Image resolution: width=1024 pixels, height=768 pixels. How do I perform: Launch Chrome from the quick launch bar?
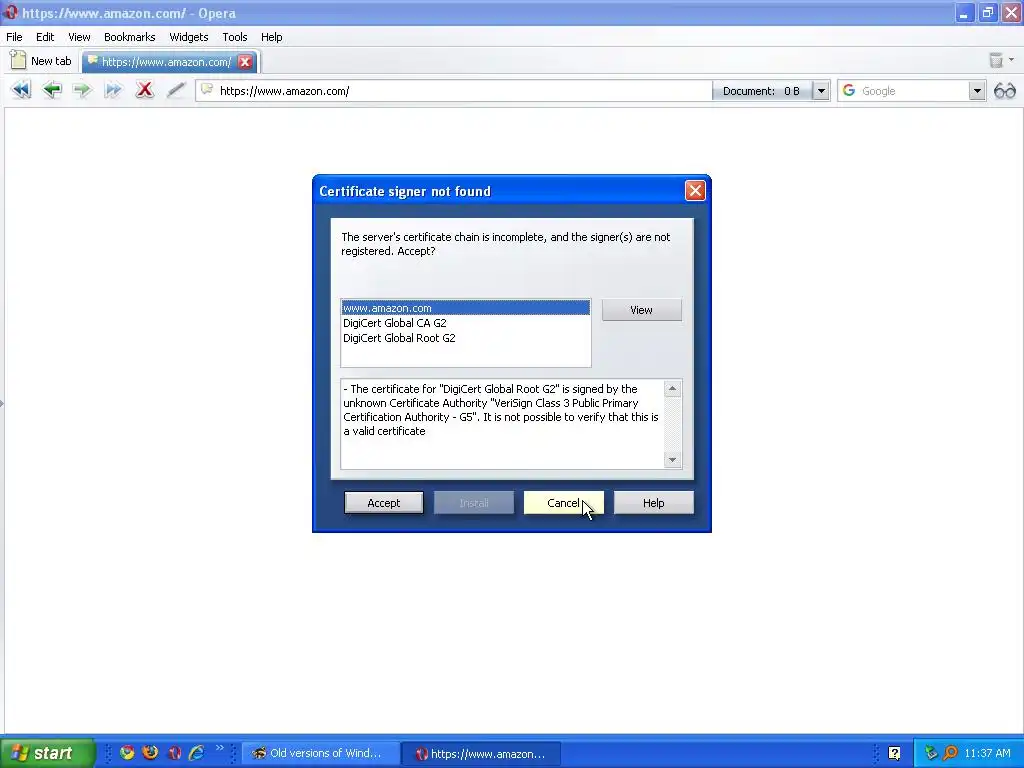tap(127, 752)
